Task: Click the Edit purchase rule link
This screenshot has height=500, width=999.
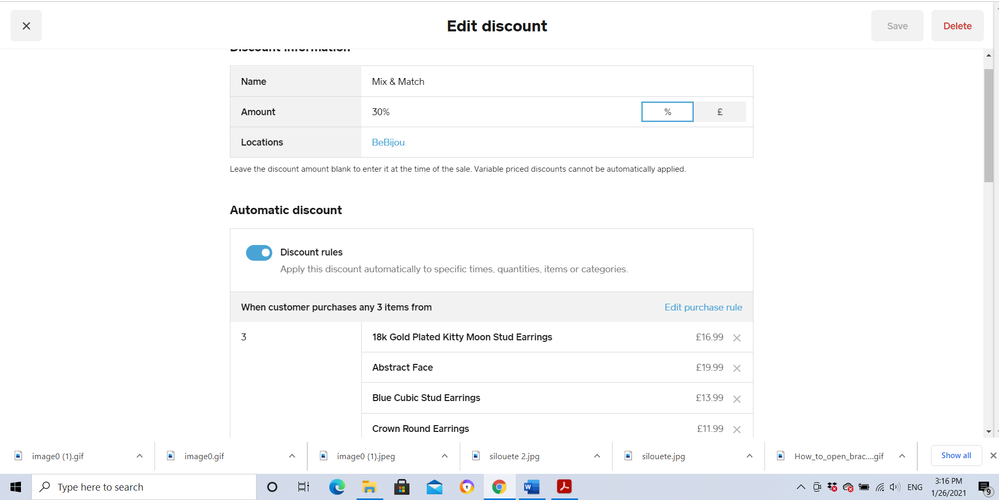Action: point(703,307)
